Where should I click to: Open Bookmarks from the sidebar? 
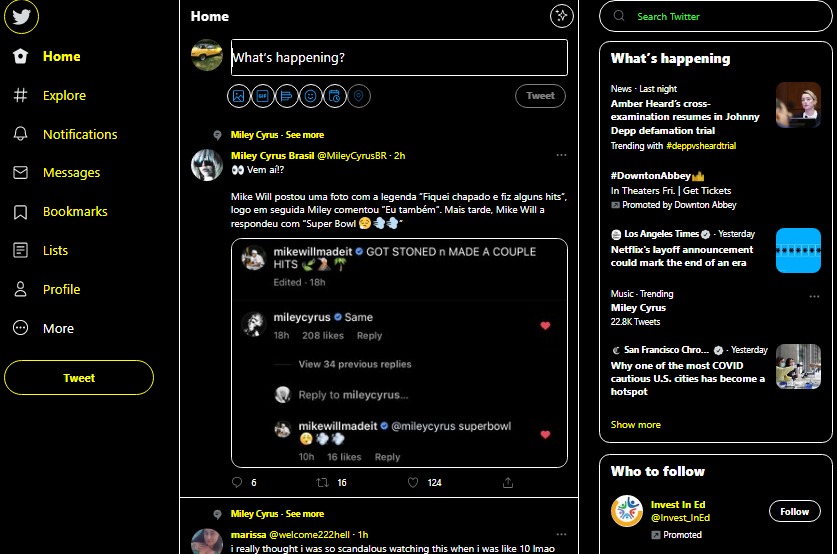[x=60, y=211]
